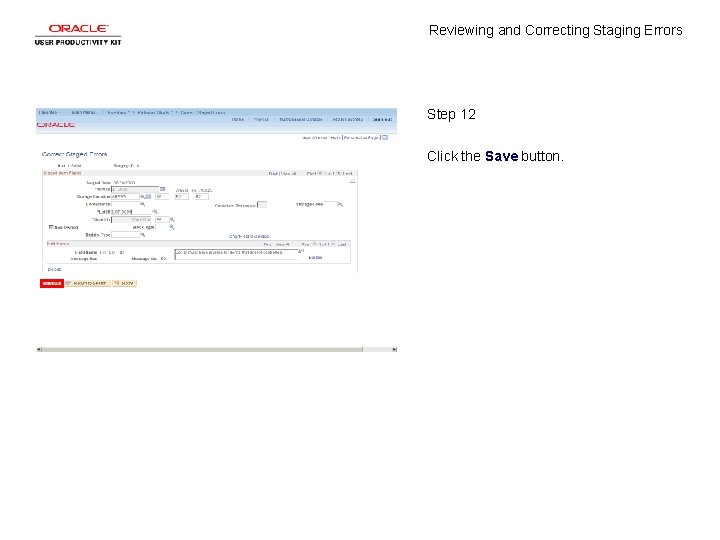The width and height of the screenshot is (720, 540).
Task: Click the New Window link
Action: (x=315, y=137)
